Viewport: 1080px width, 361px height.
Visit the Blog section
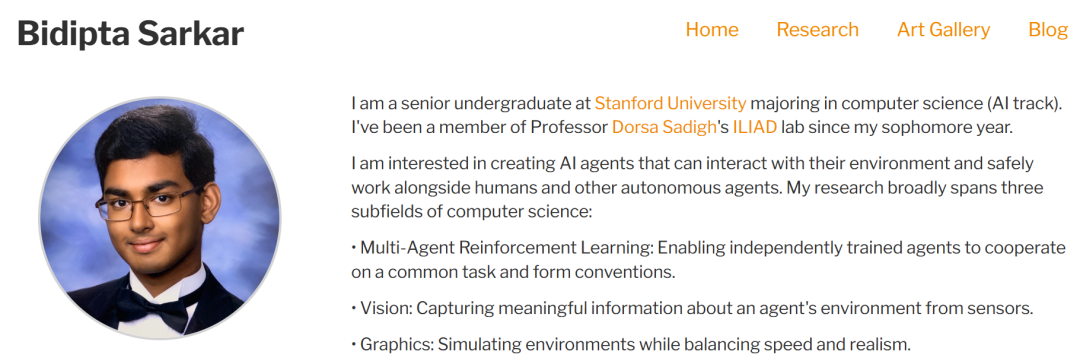point(1048,30)
